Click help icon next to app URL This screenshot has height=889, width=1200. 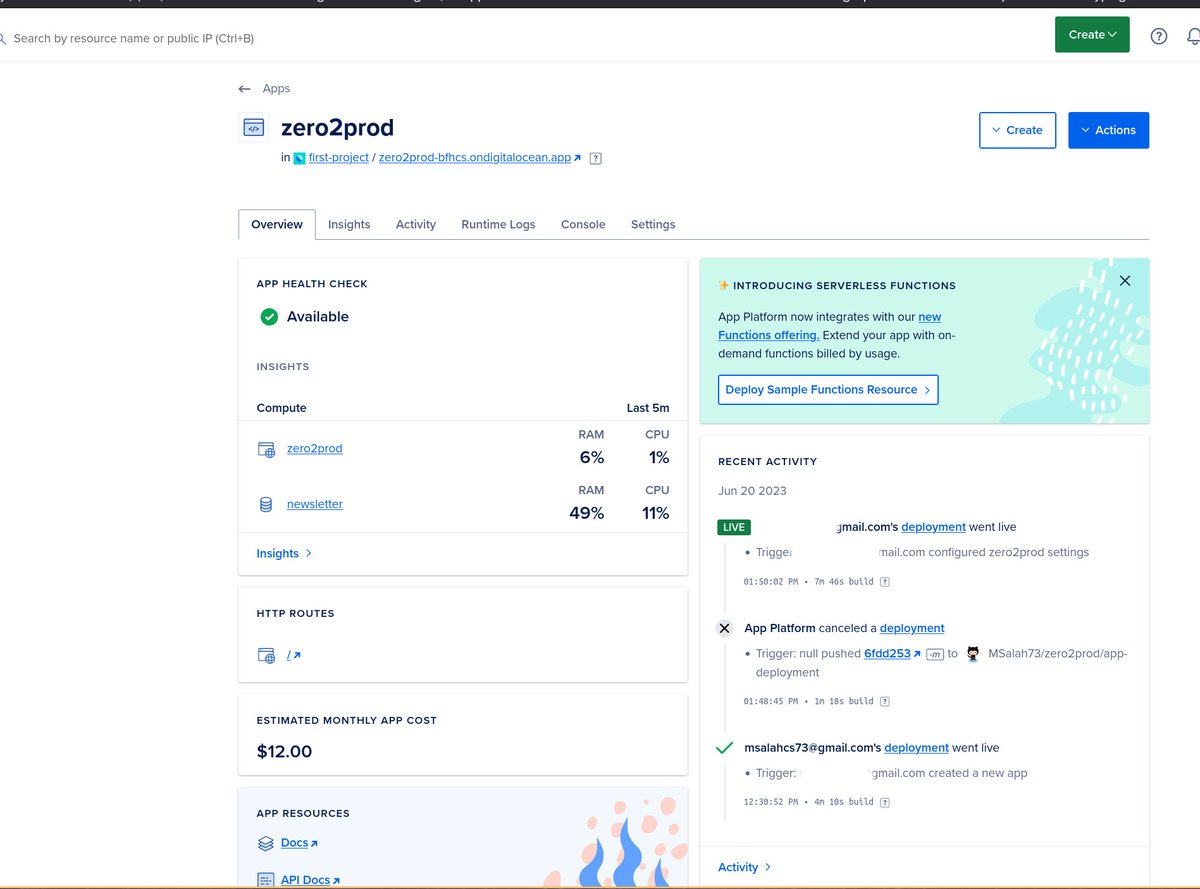(x=596, y=158)
